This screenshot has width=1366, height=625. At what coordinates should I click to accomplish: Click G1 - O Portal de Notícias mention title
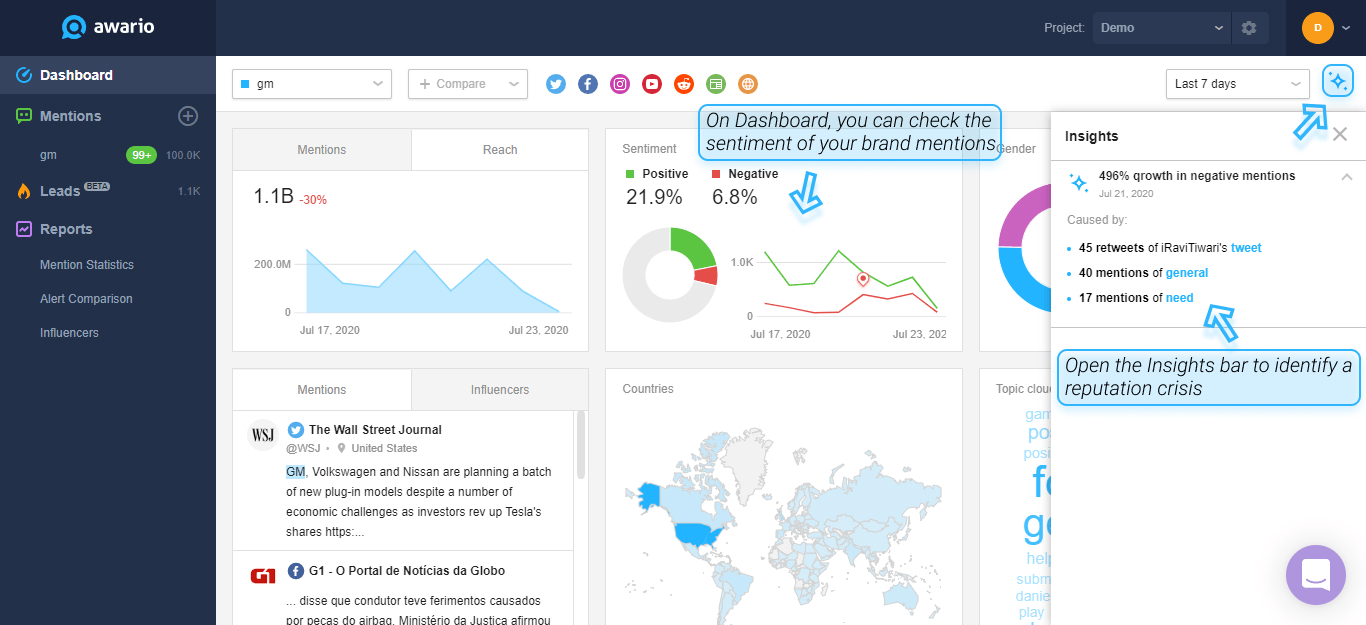(x=407, y=571)
